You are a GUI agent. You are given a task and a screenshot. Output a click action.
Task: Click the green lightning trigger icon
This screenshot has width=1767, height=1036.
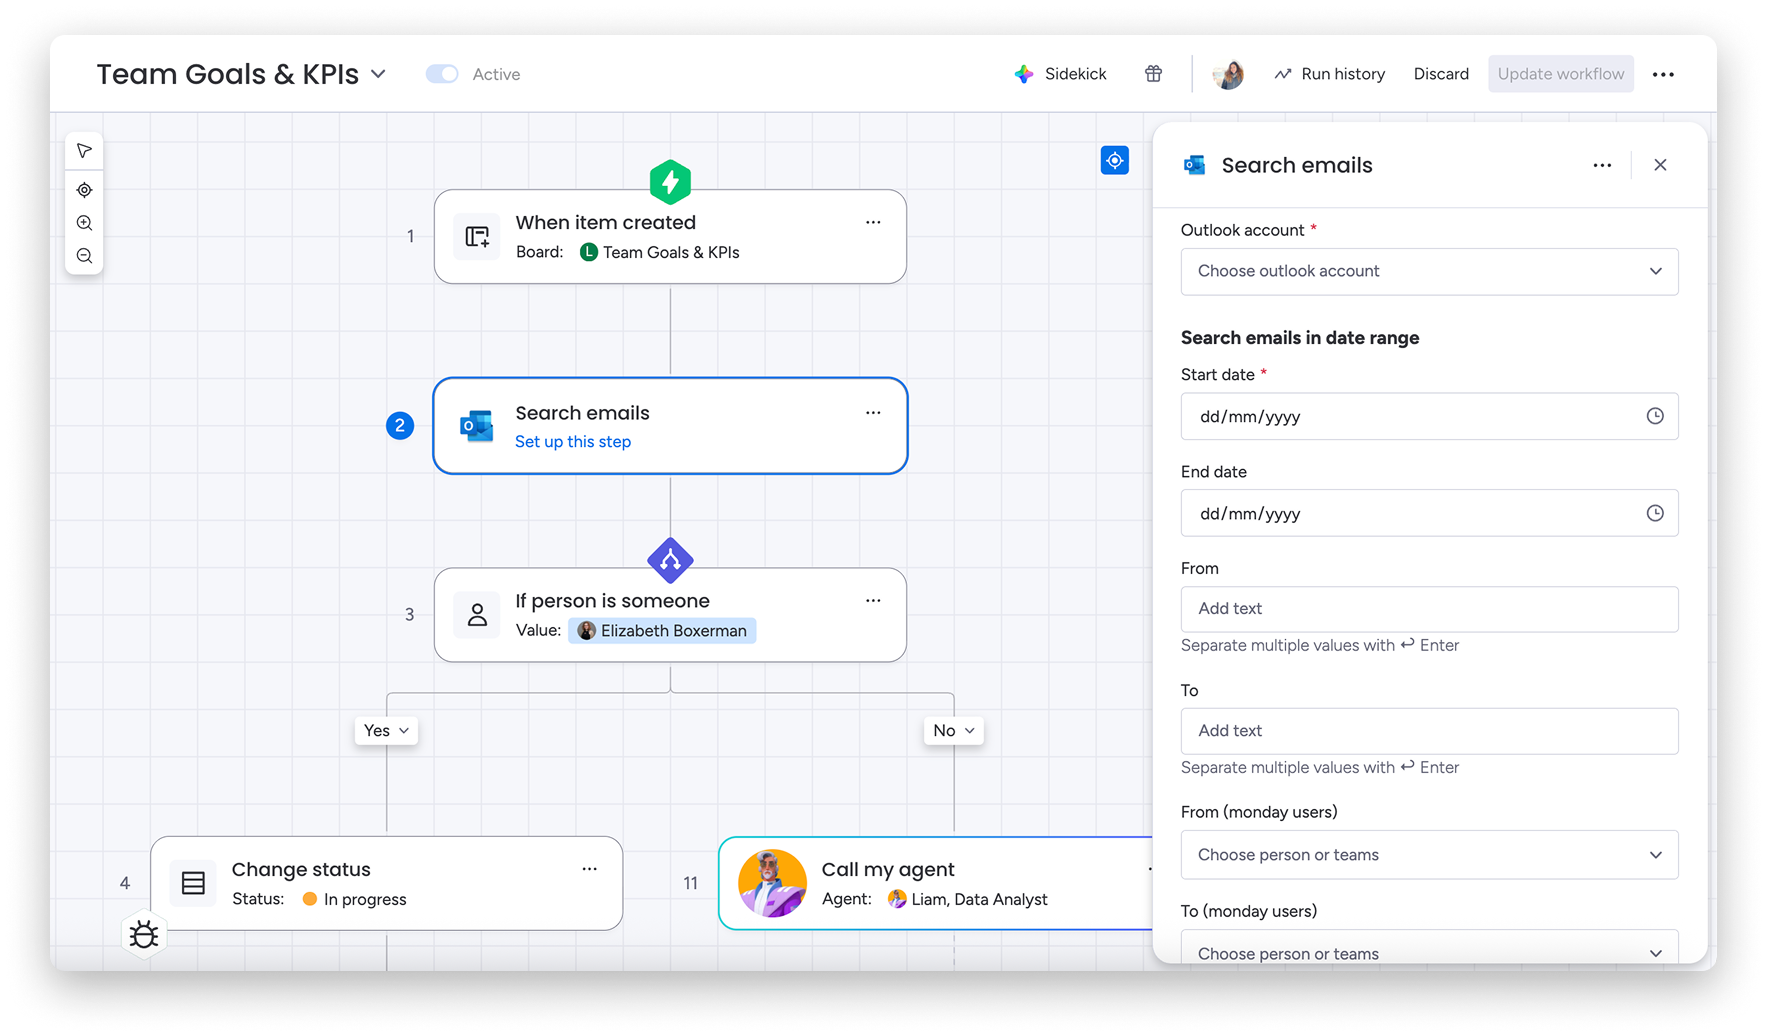pyautogui.click(x=670, y=182)
